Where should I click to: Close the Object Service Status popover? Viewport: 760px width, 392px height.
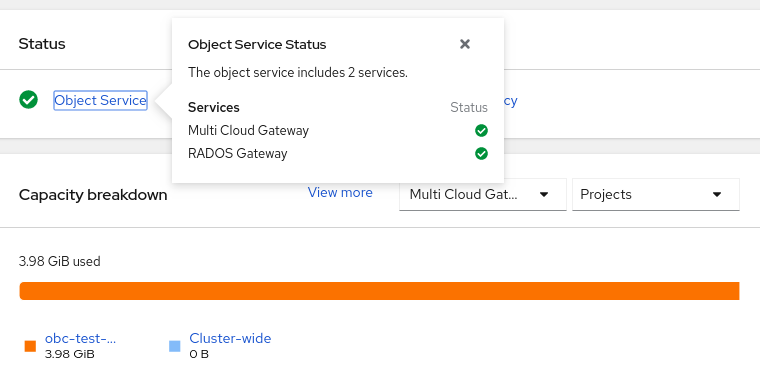click(x=464, y=44)
